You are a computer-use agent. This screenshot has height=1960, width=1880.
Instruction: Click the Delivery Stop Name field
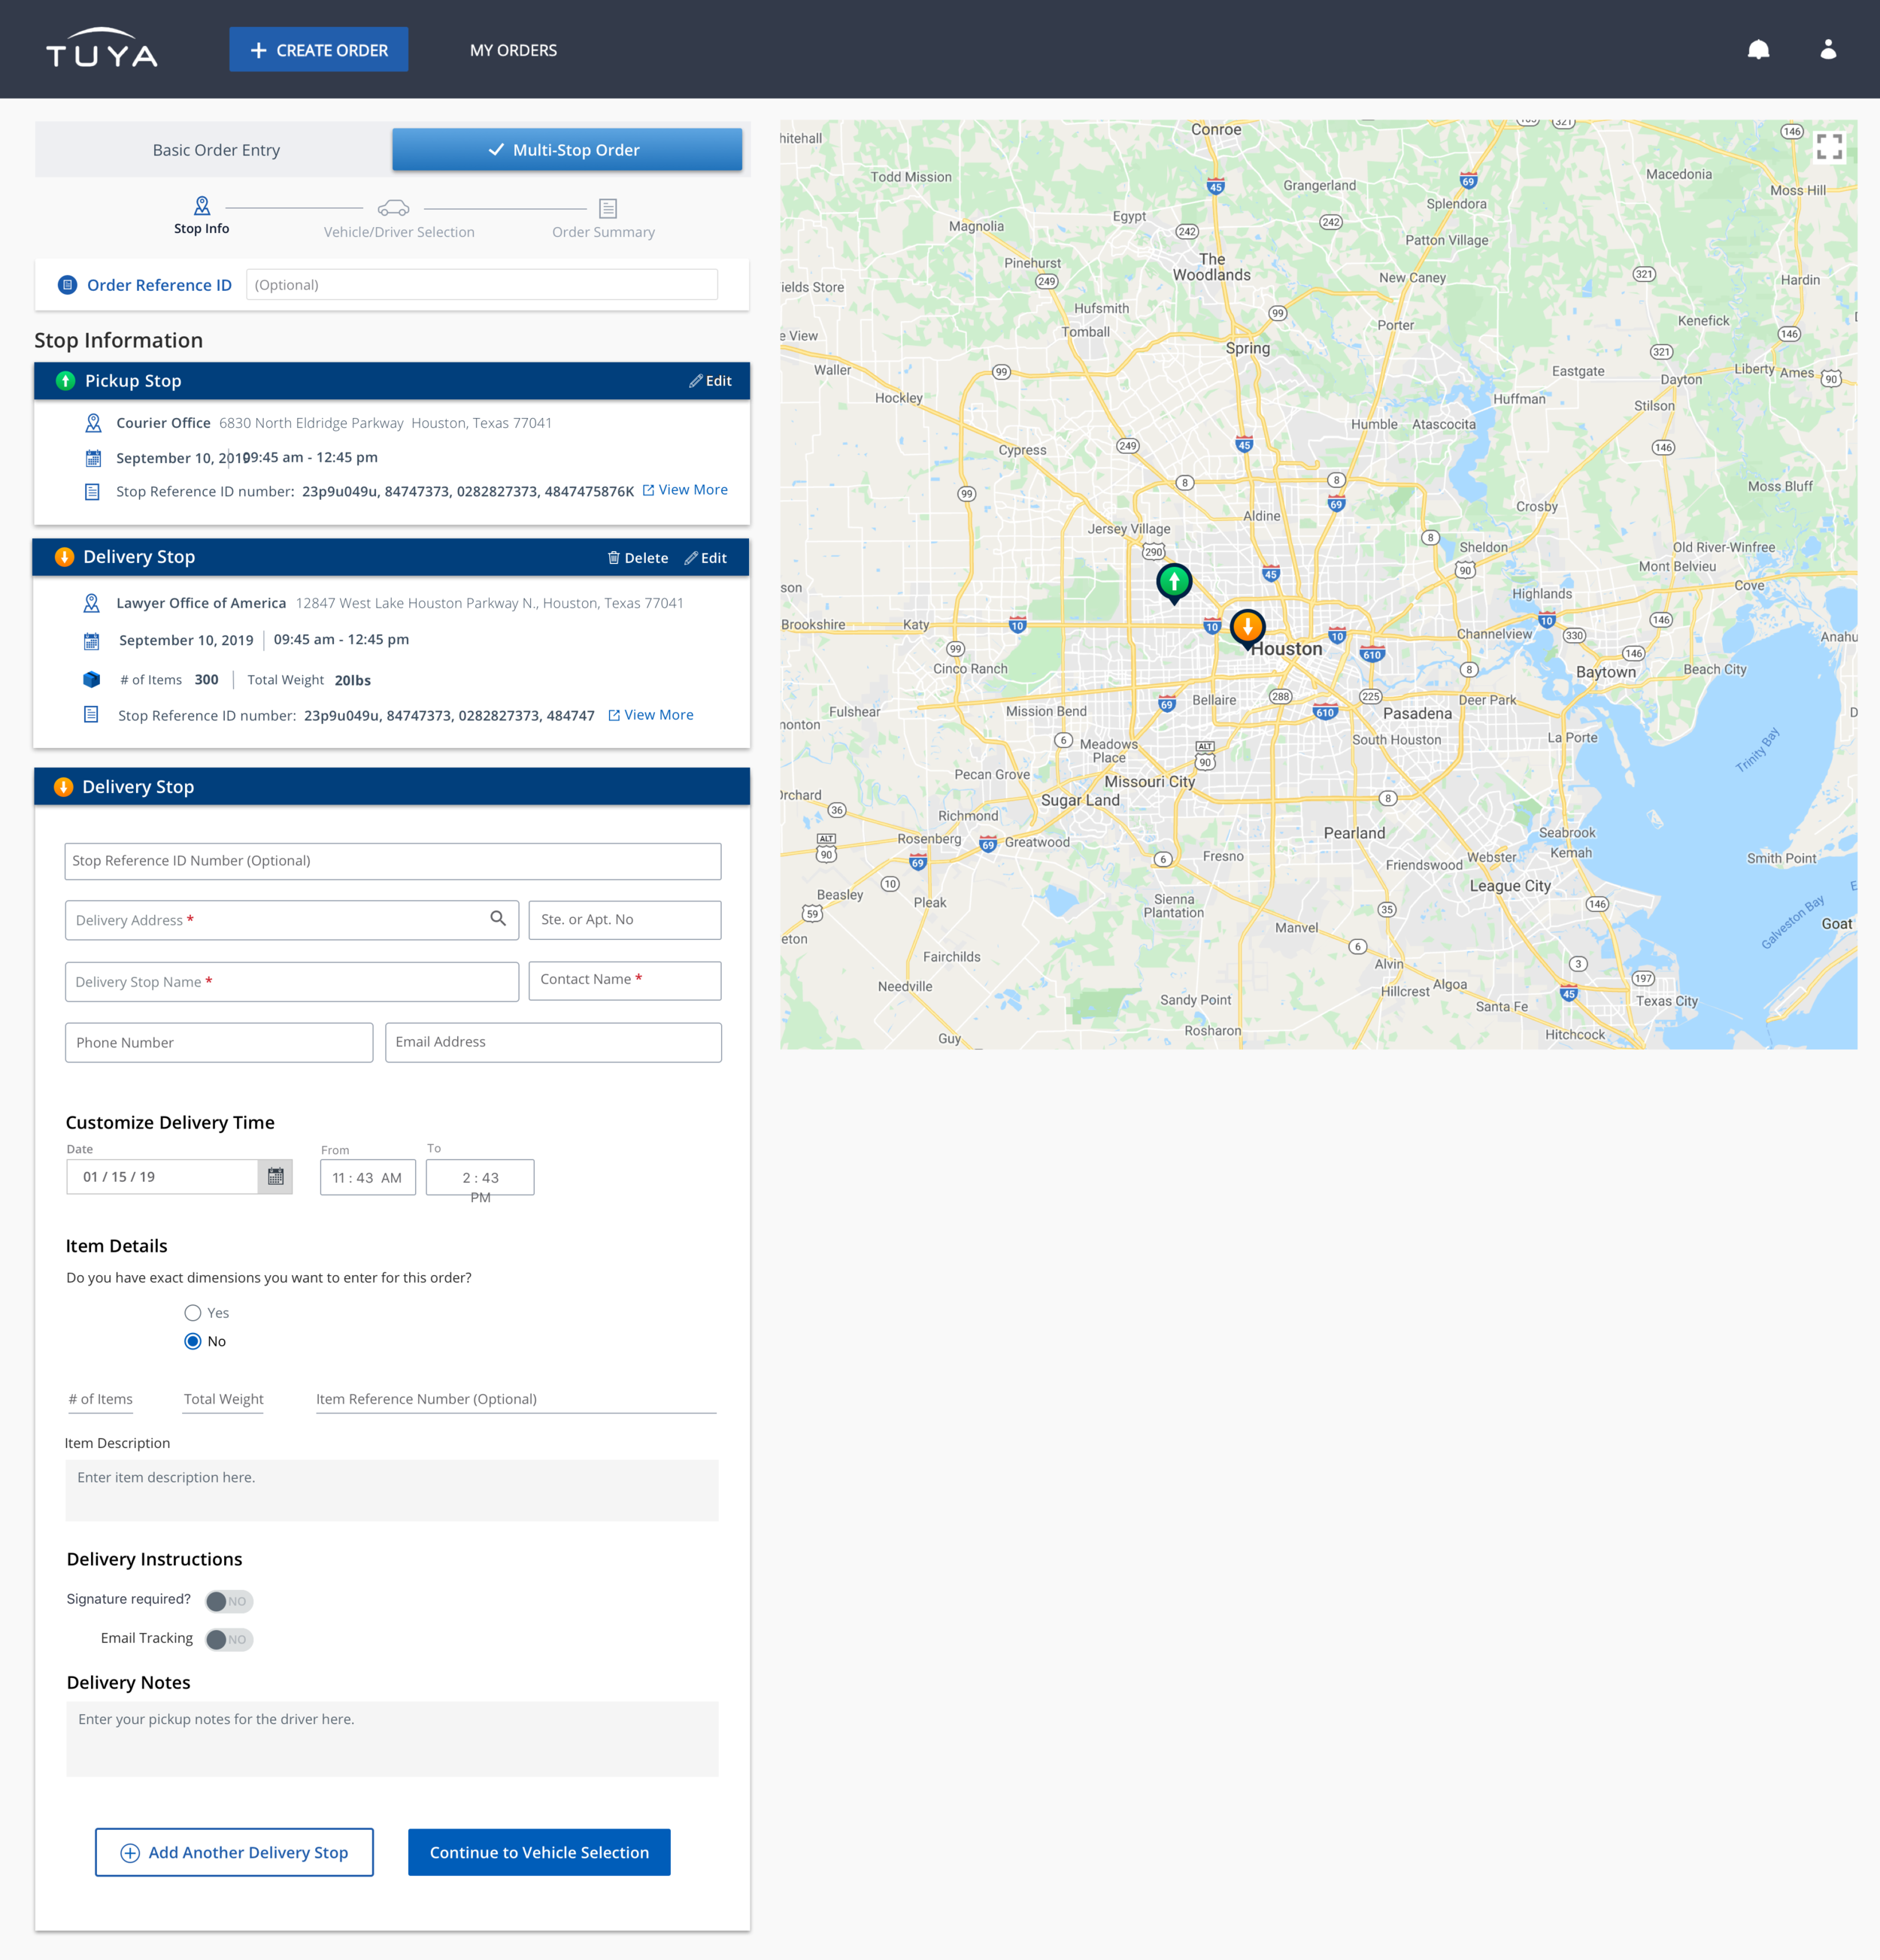pyautogui.click(x=292, y=982)
